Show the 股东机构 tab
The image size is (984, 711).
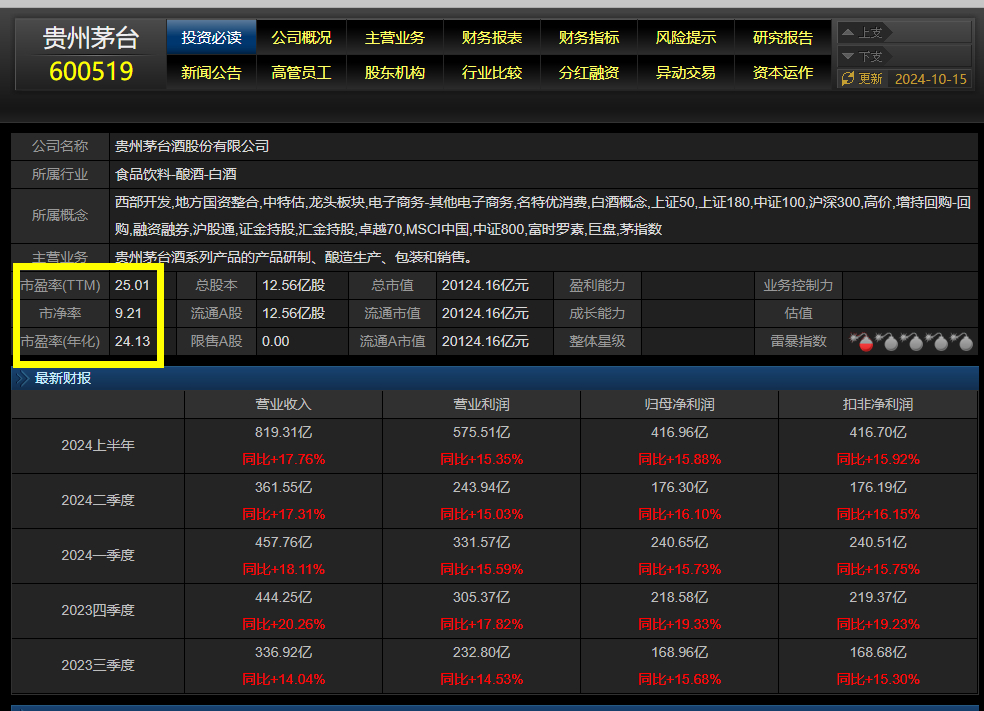point(395,73)
